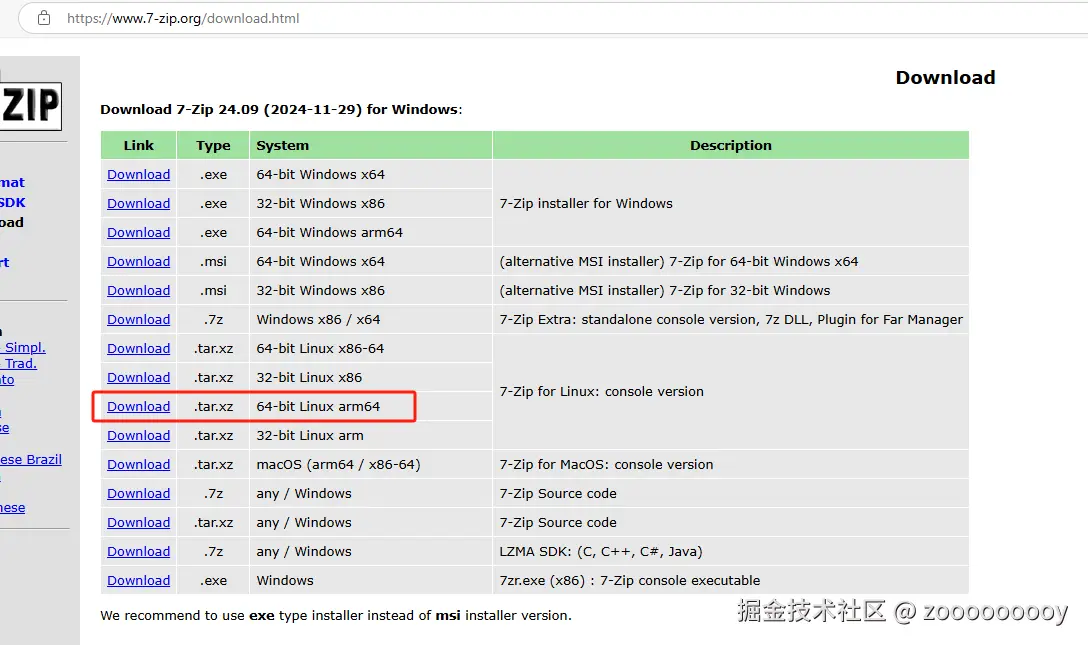Download the .tar.xz for 64-bit Linux x86-64
Viewport: 1088px width, 645px height.
click(139, 349)
